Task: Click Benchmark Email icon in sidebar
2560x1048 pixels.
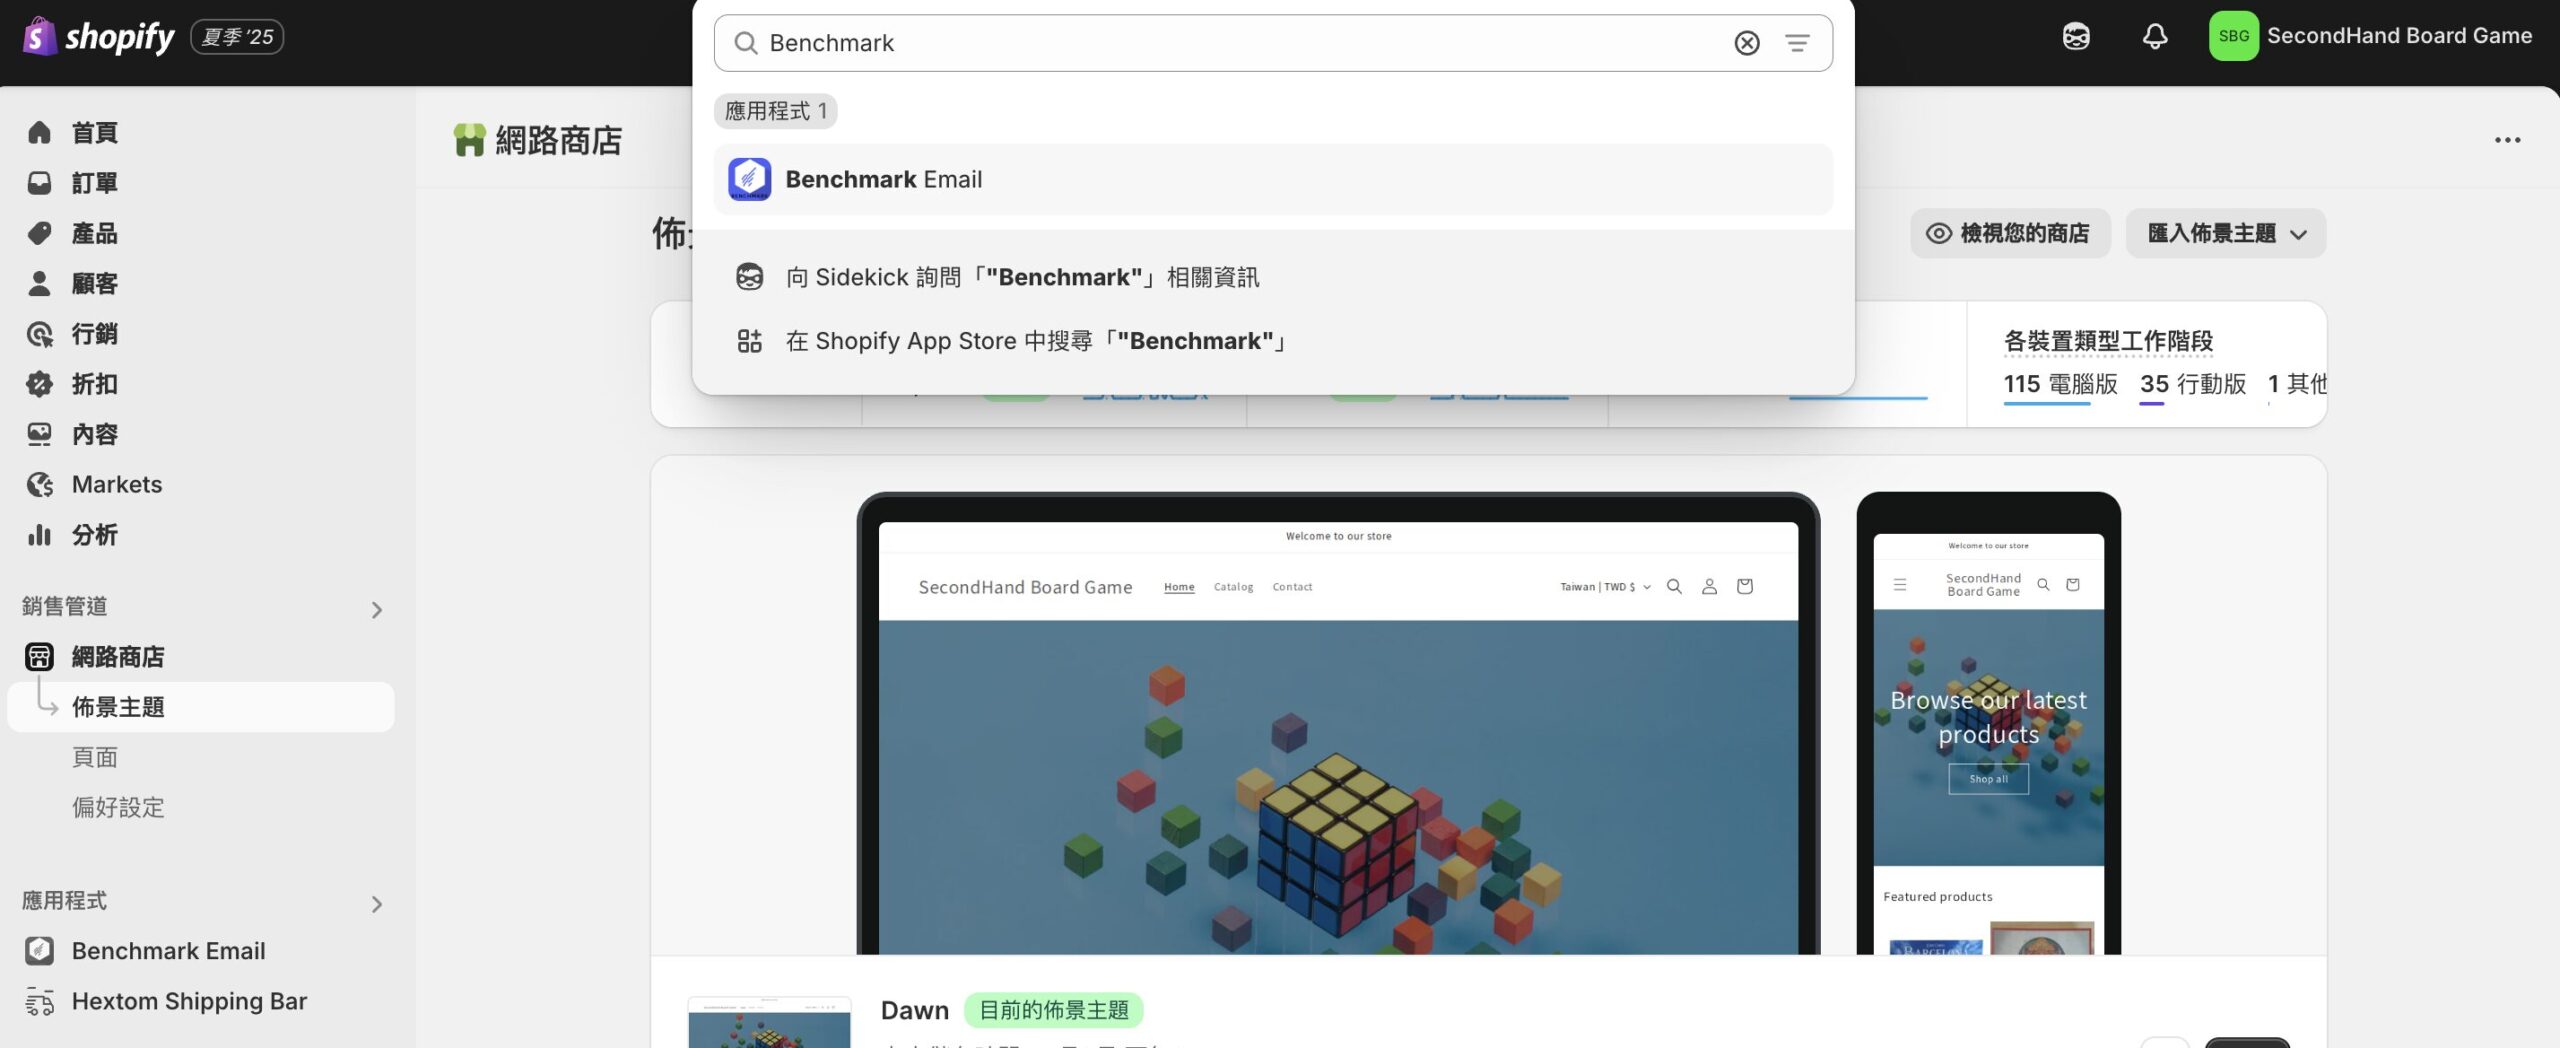Action: click(x=39, y=951)
